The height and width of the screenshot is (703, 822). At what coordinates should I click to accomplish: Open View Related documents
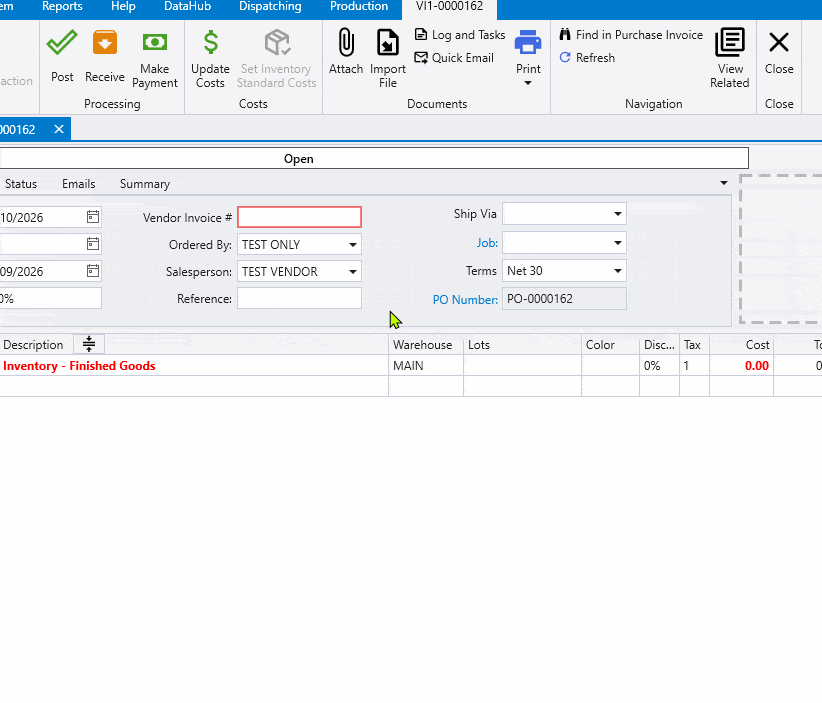click(x=730, y=59)
